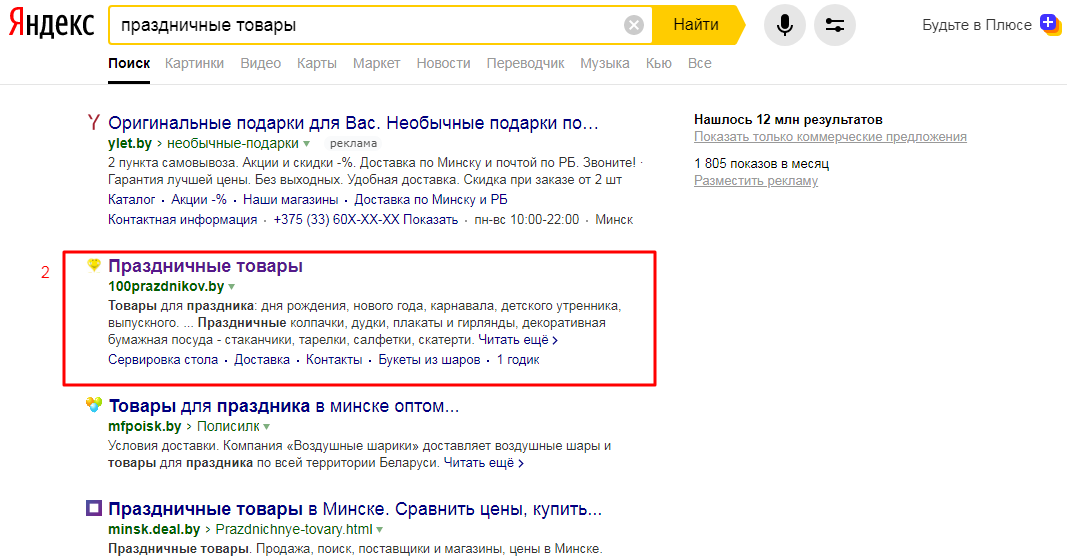This screenshot has height=557, width=1067.
Task: Open the Доставка sitelink under 100prazdnikov
Action: (x=262, y=360)
